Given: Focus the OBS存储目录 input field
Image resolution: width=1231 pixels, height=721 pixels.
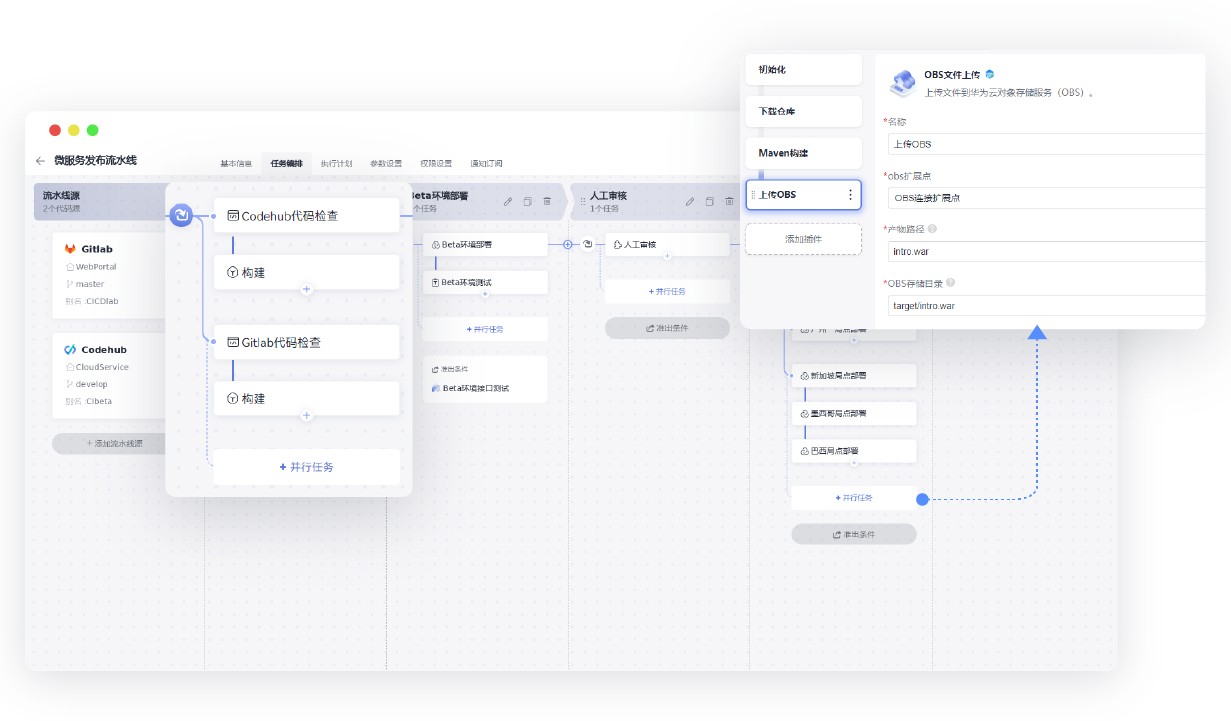Looking at the screenshot, I should click(1046, 305).
